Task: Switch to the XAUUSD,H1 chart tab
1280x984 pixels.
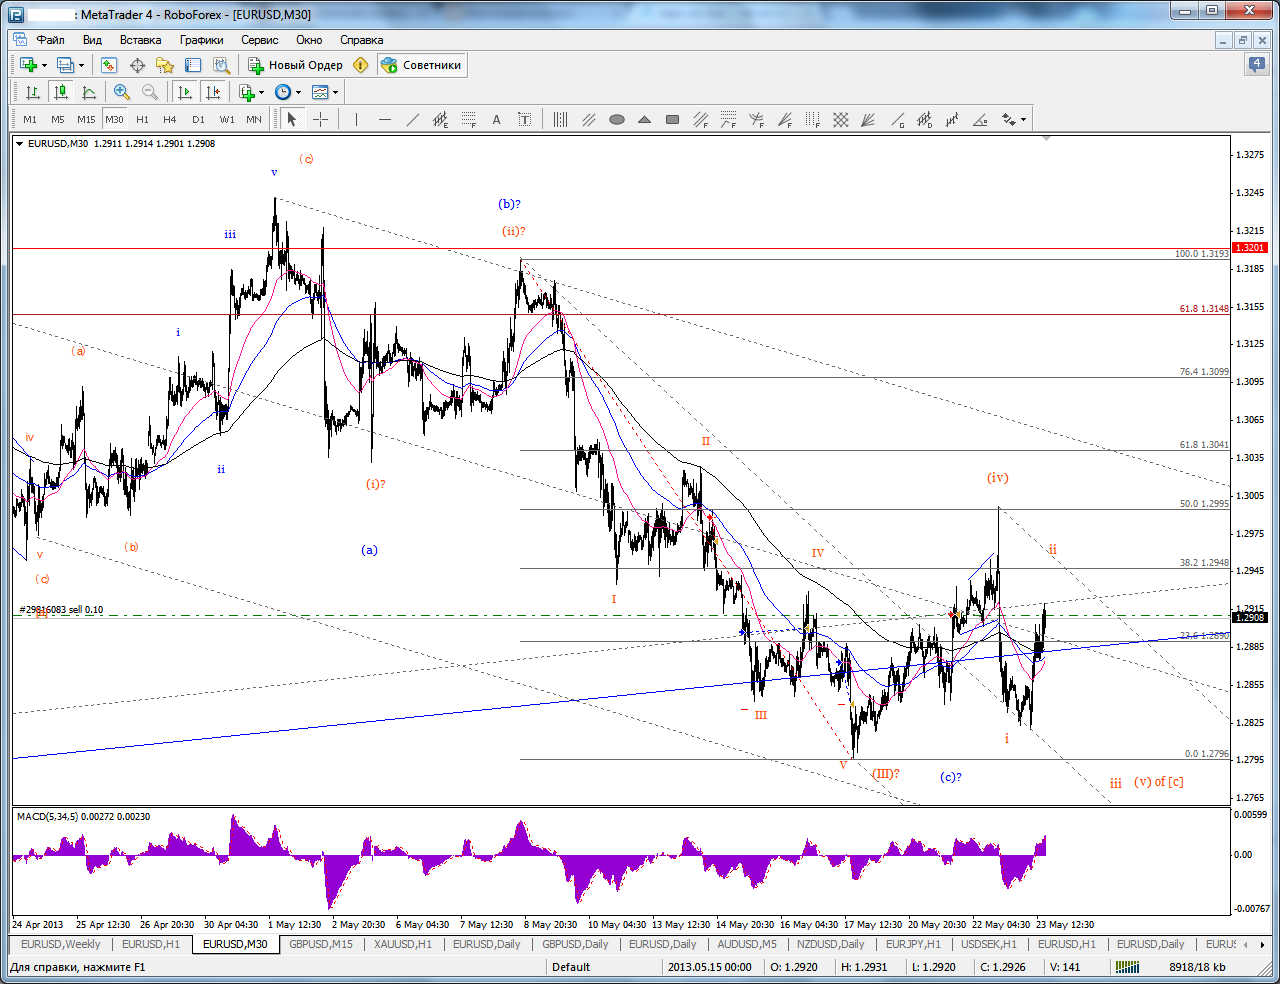Action: [403, 944]
